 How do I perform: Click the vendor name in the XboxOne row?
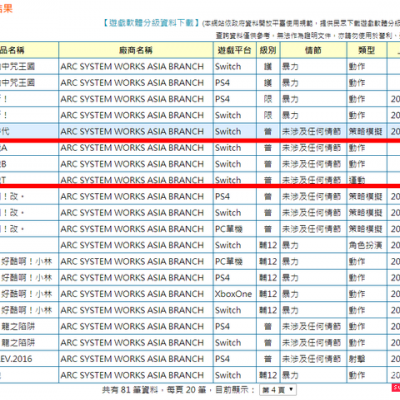pos(132,294)
